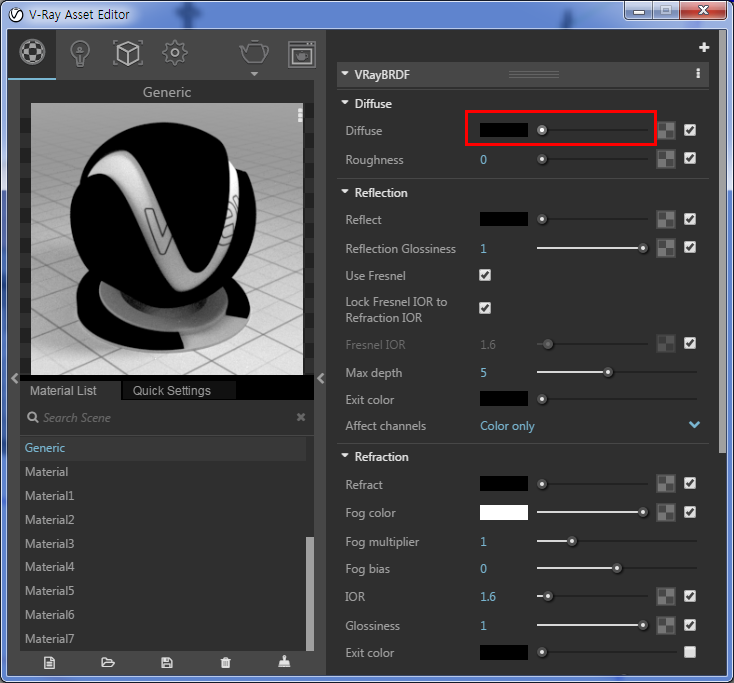Open the Reflect color swatch
Screen dimensions: 734x683
(504, 219)
